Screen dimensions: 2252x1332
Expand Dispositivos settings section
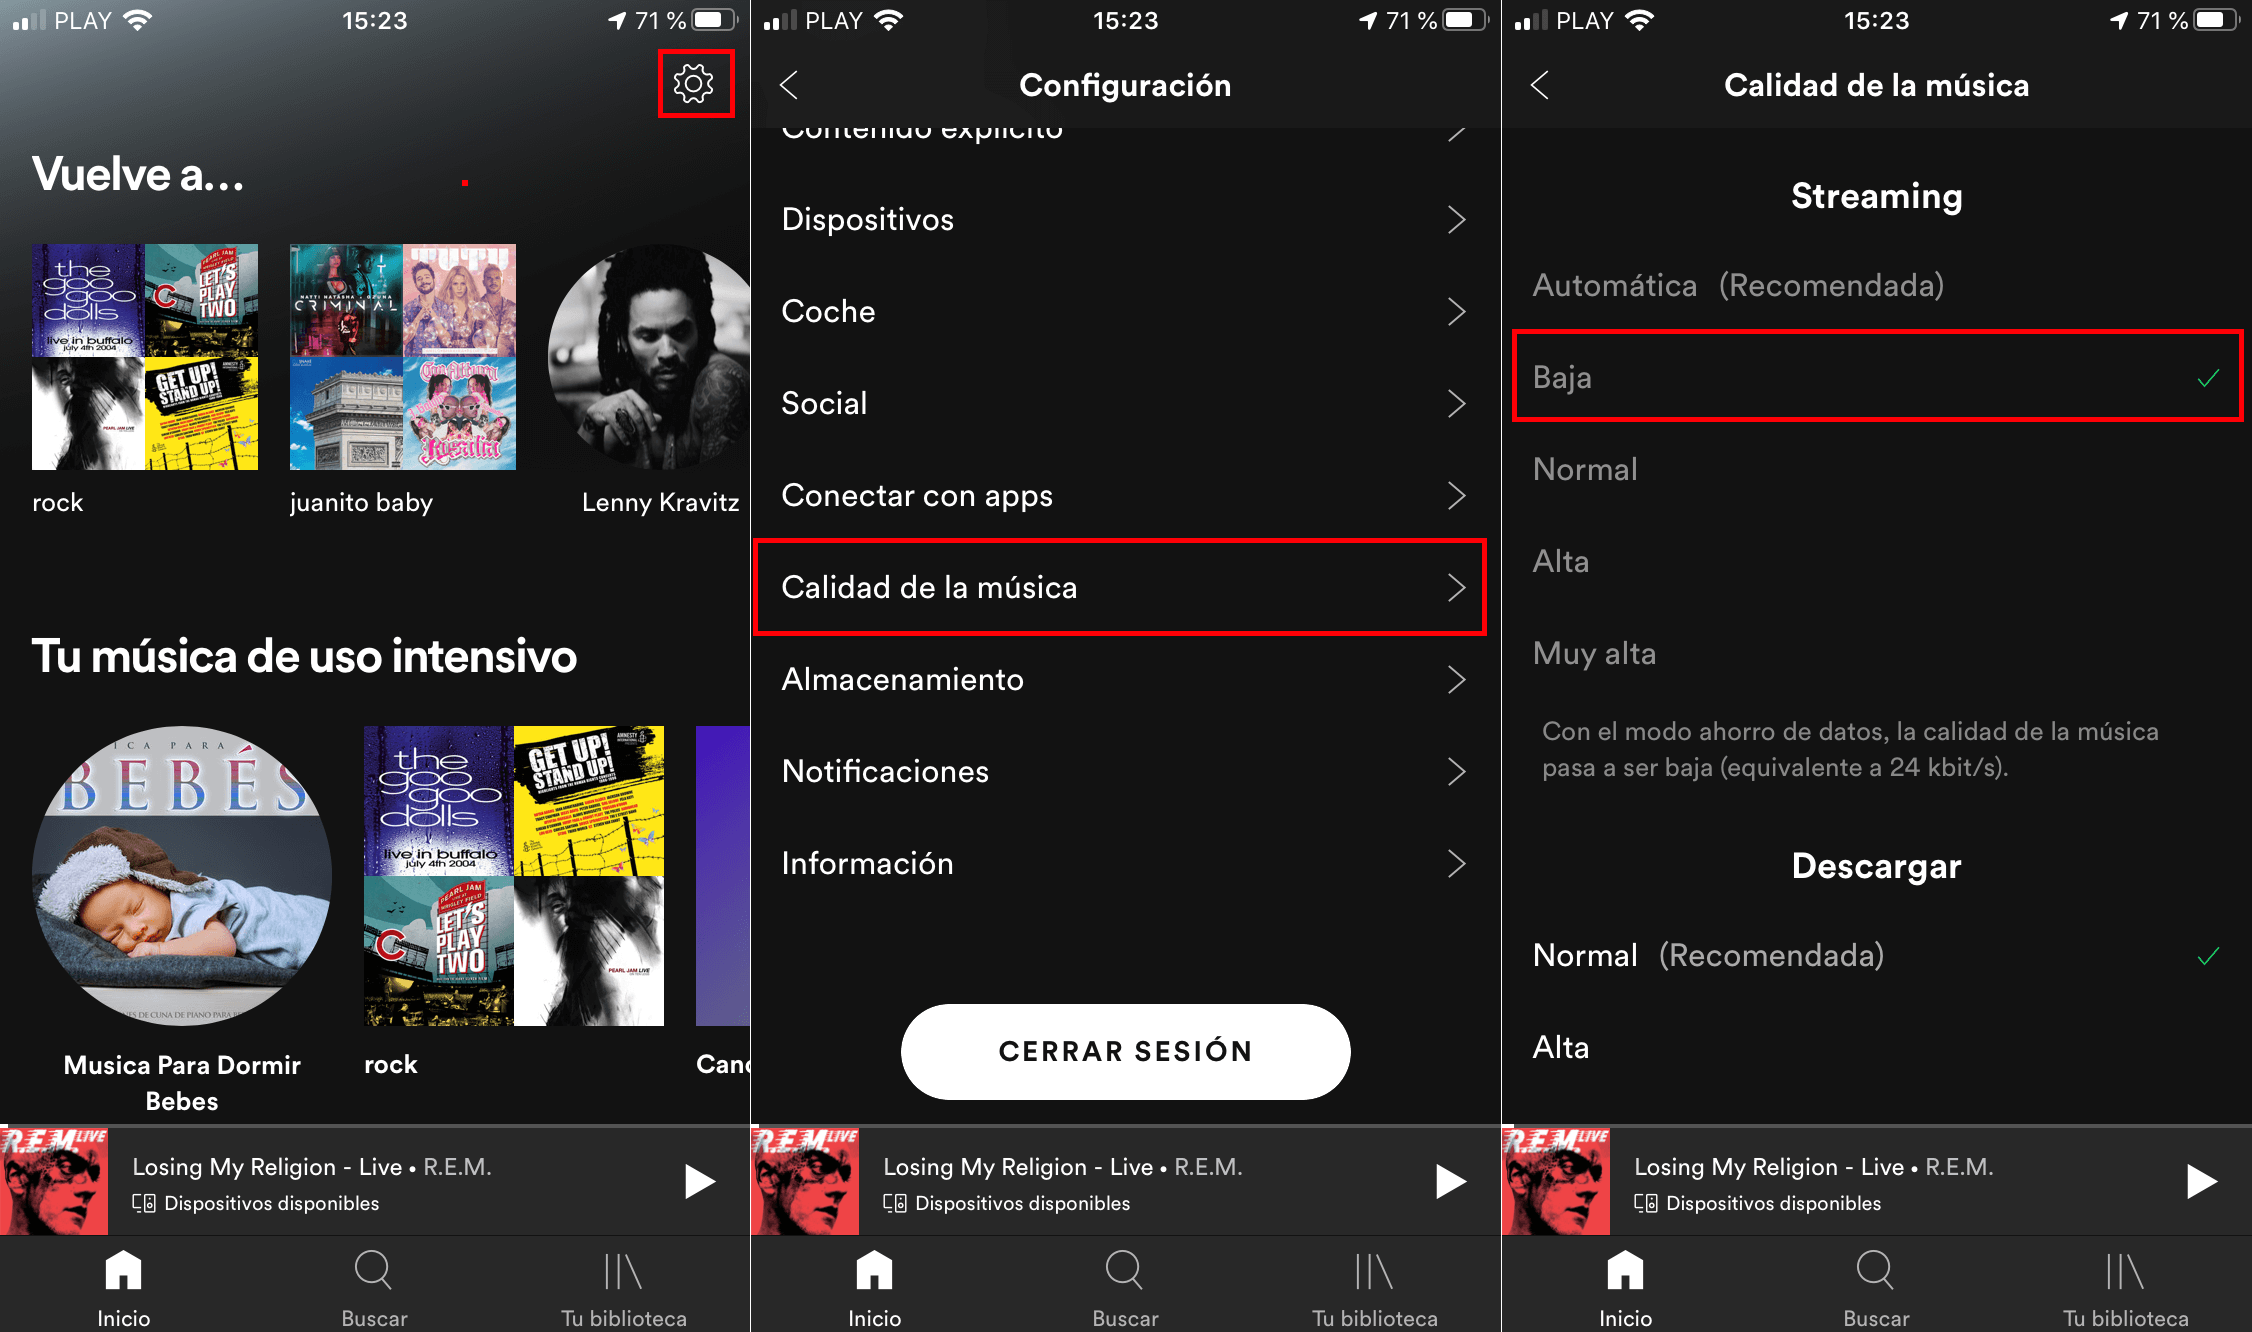pos(1125,220)
